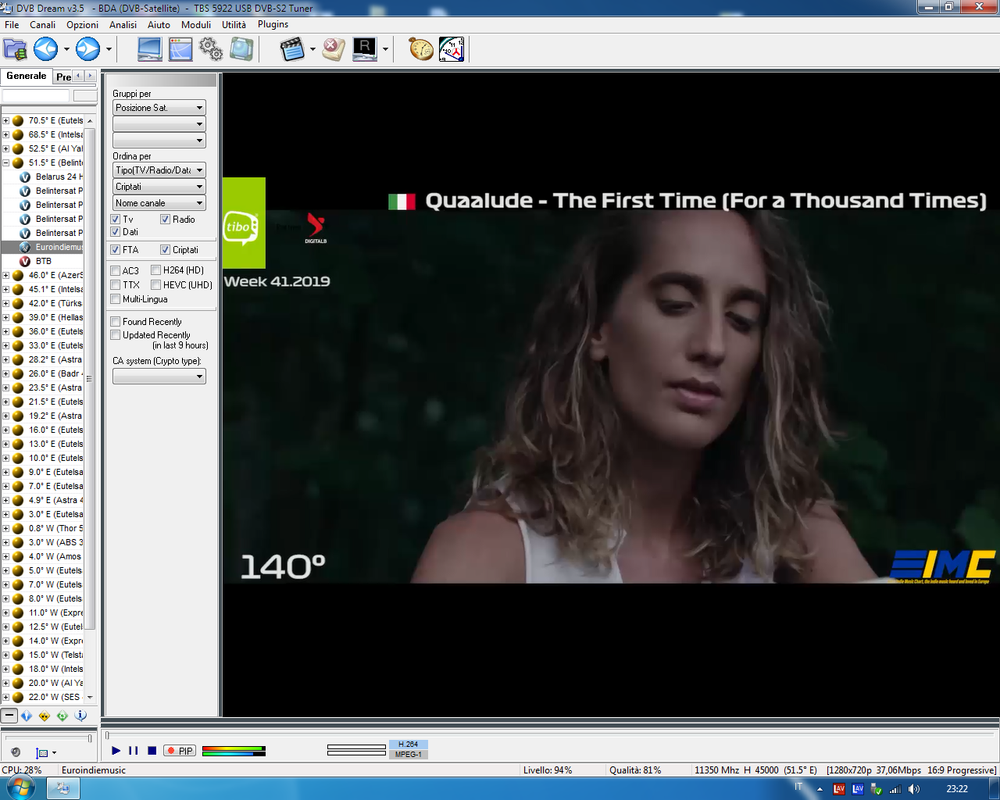The image size is (1000, 800).
Task: Expand the 13.0° E satellite node
Action: pos(6,444)
